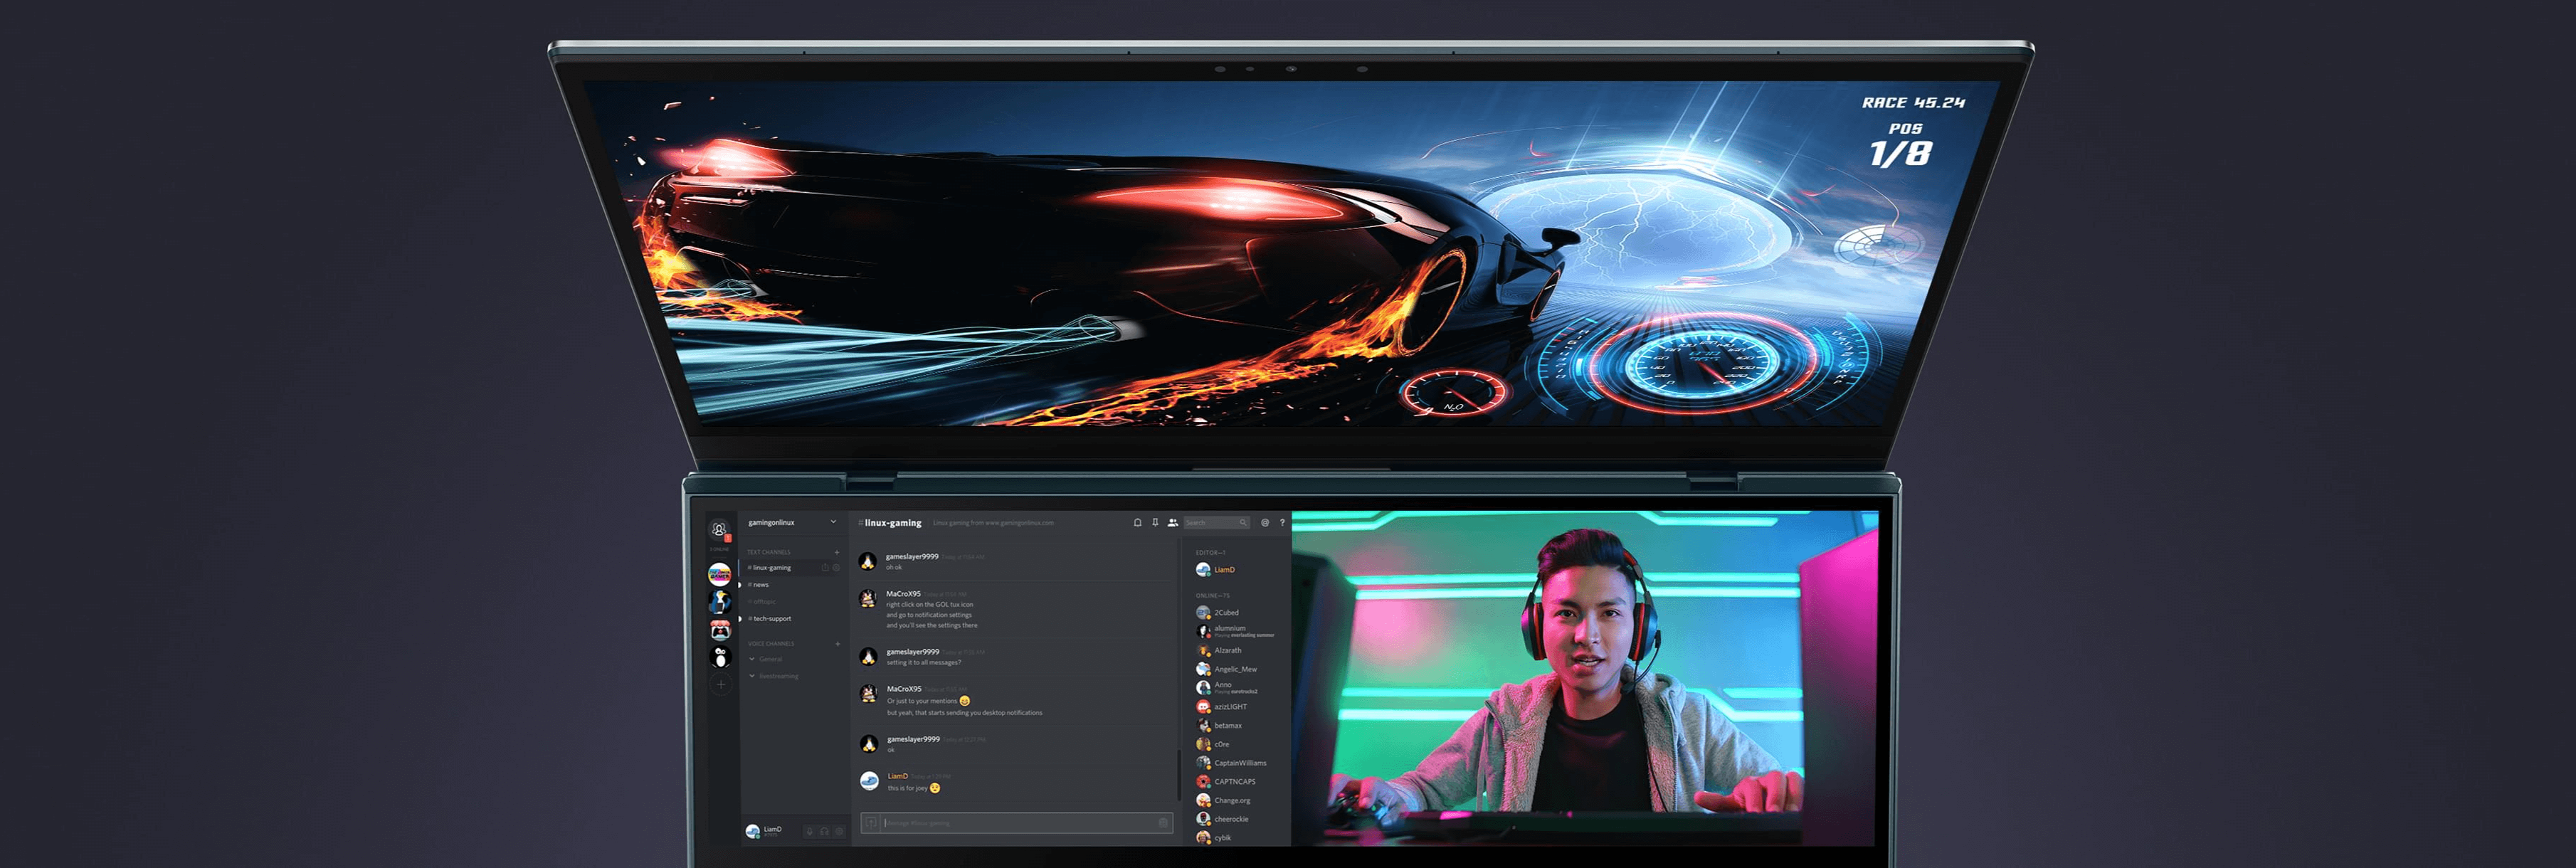Collapse the General voice channel
Image resolution: width=2576 pixels, height=868 pixels.
coord(766,659)
